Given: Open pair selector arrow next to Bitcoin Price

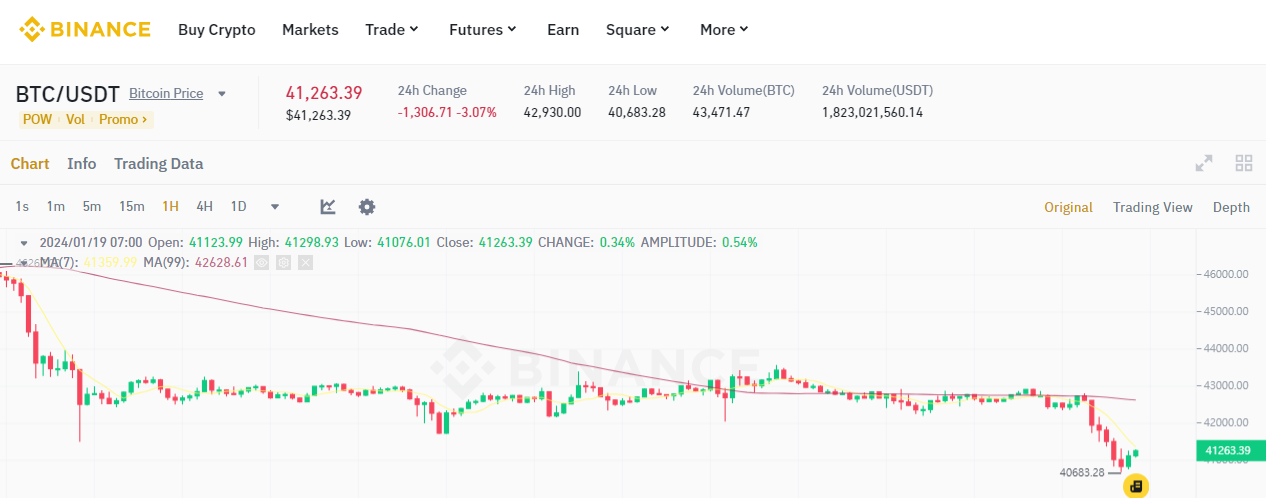Looking at the screenshot, I should pyautogui.click(x=222, y=94).
